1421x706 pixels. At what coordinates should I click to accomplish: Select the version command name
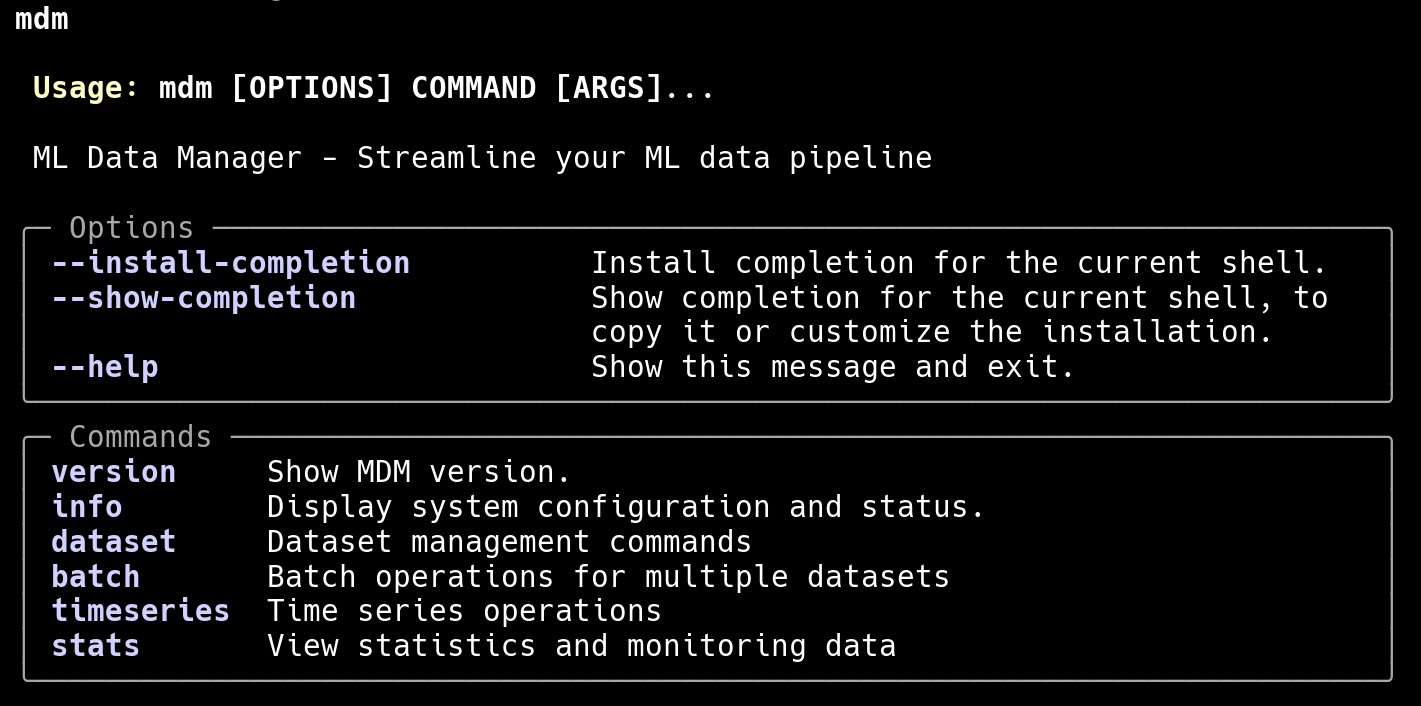point(113,472)
